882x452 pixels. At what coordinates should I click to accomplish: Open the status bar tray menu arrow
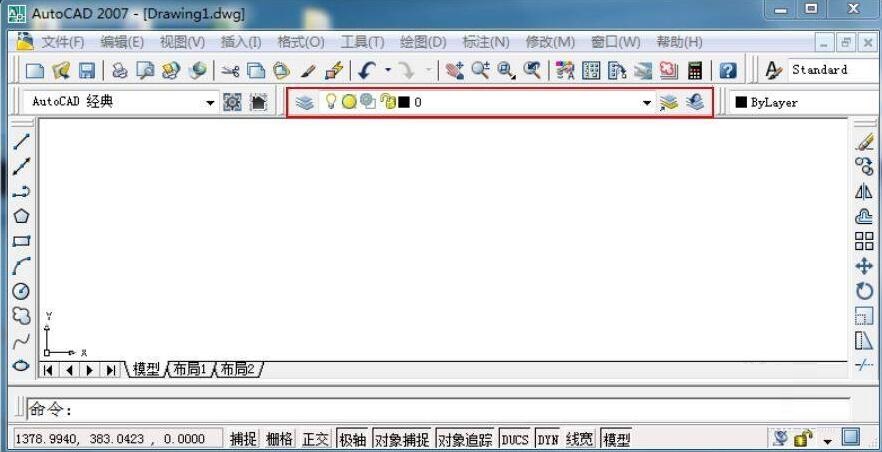(x=827, y=440)
